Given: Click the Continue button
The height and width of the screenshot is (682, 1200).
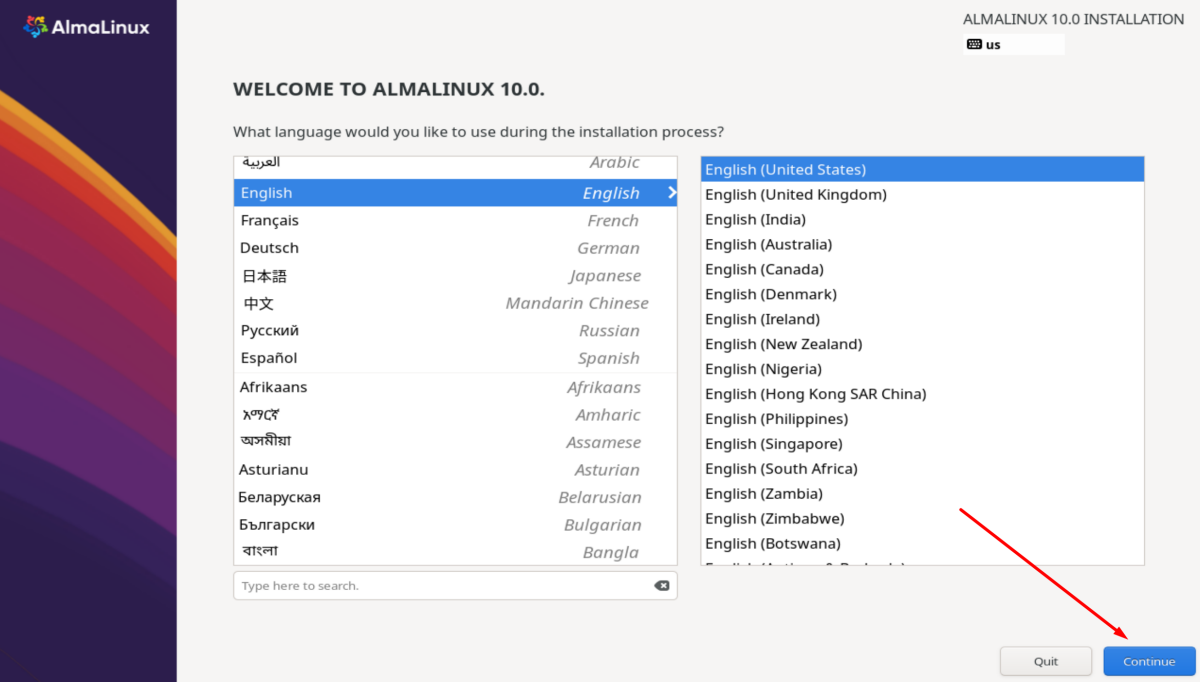Looking at the screenshot, I should click(1149, 661).
